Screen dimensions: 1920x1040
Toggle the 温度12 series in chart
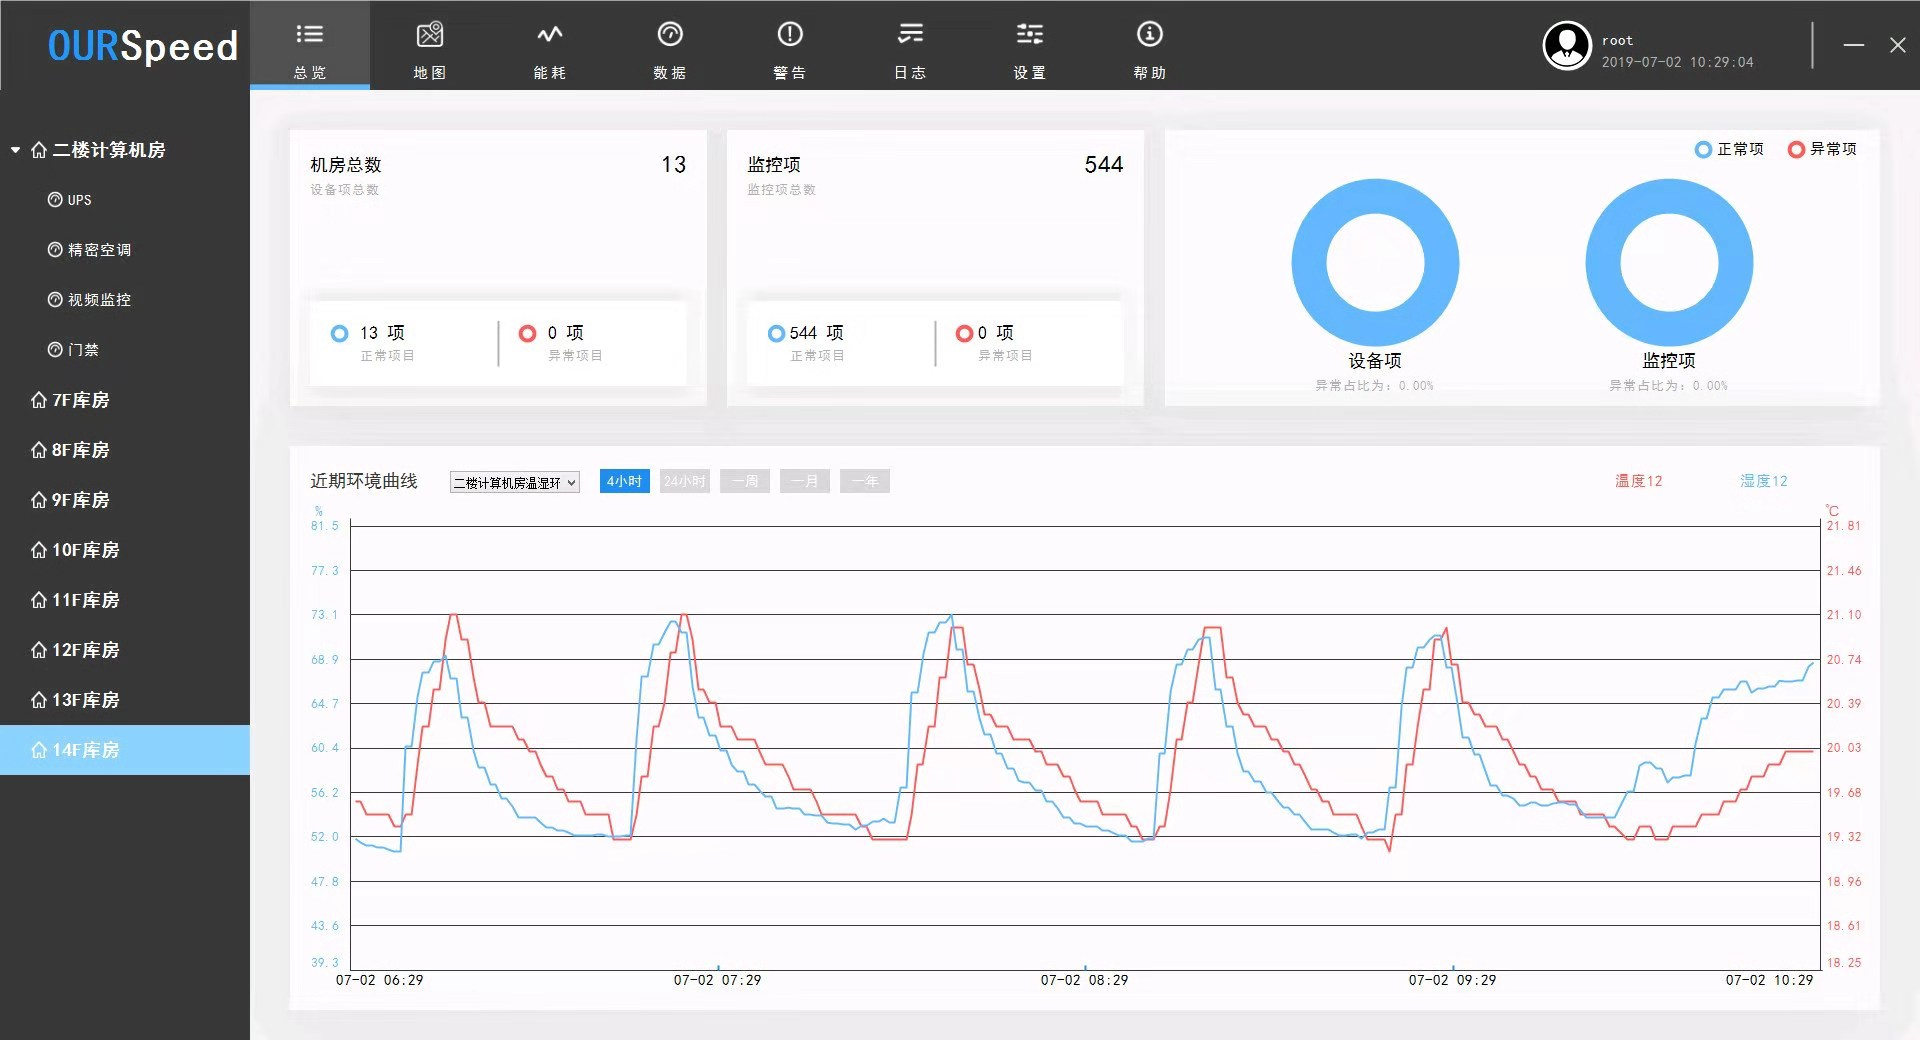coord(1638,481)
